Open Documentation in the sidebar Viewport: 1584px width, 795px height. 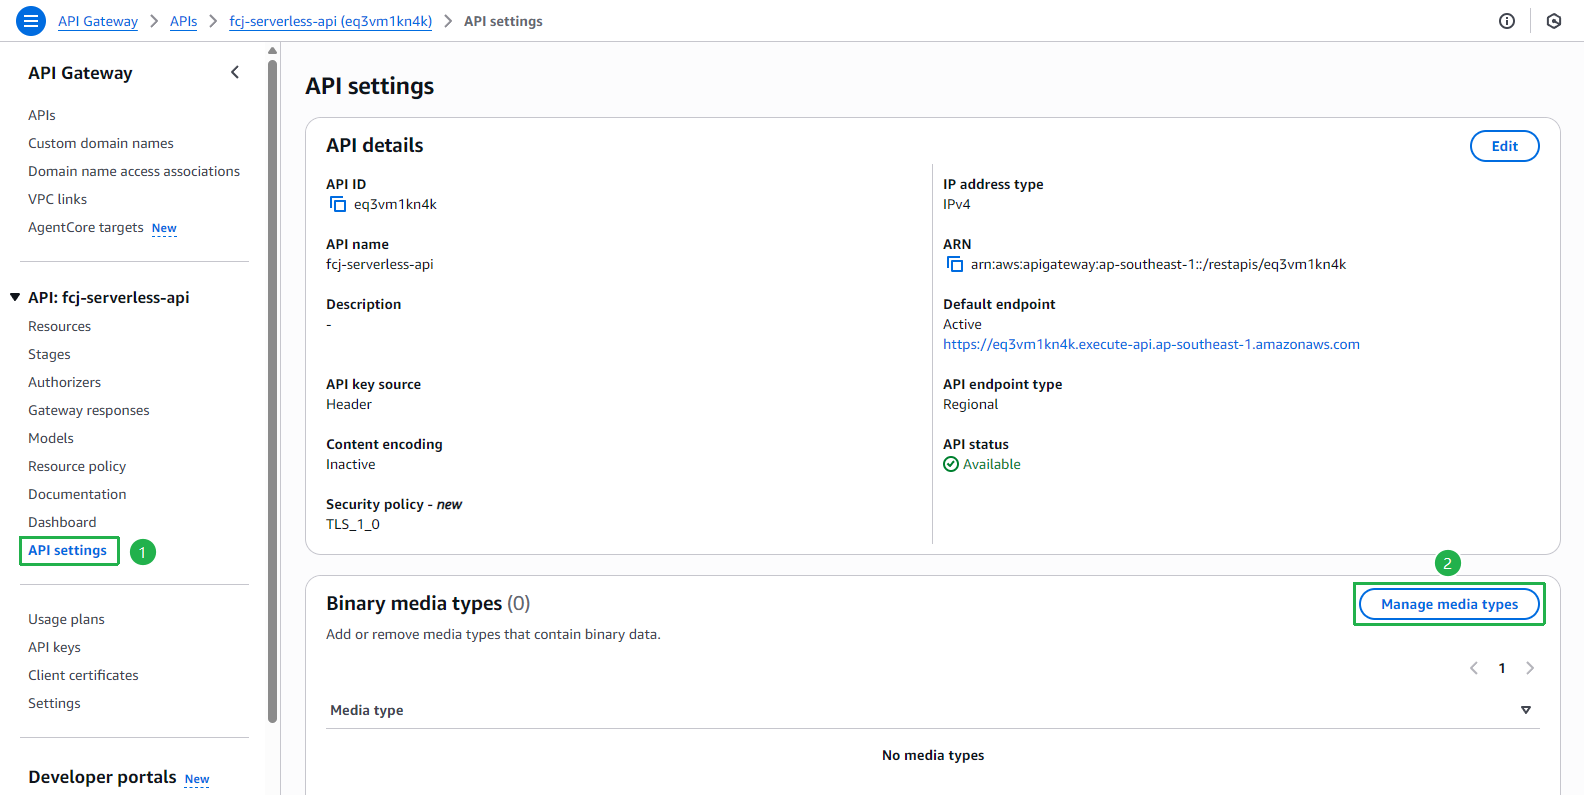[77, 494]
